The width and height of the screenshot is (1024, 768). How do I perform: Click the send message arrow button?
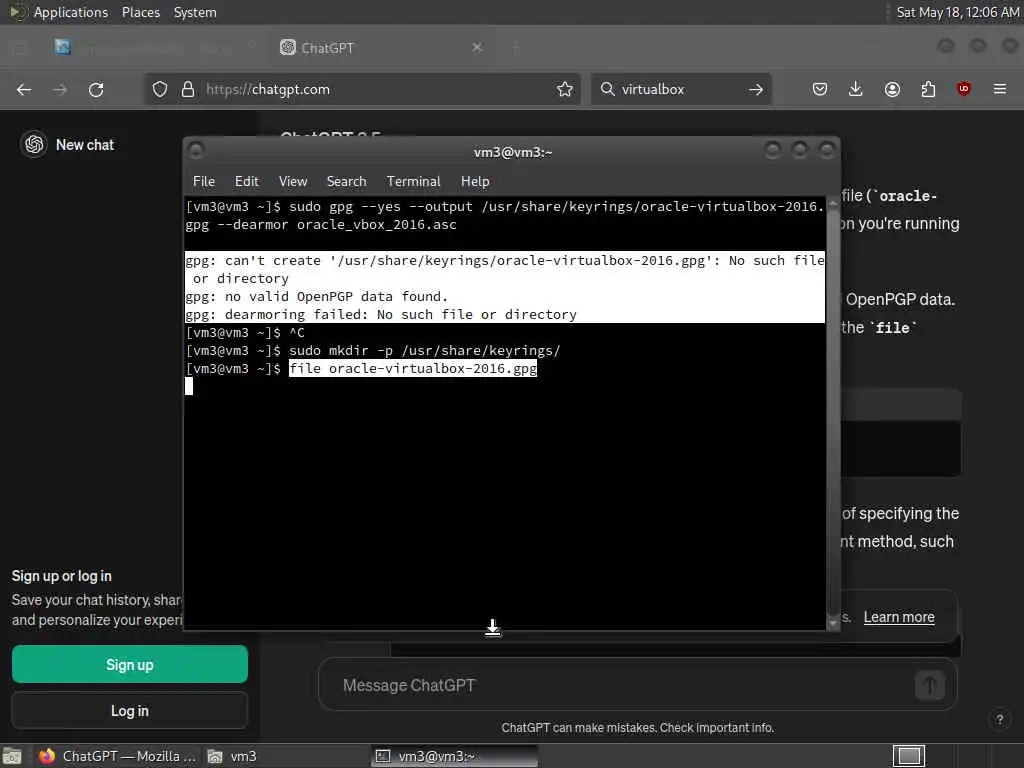[930, 685]
